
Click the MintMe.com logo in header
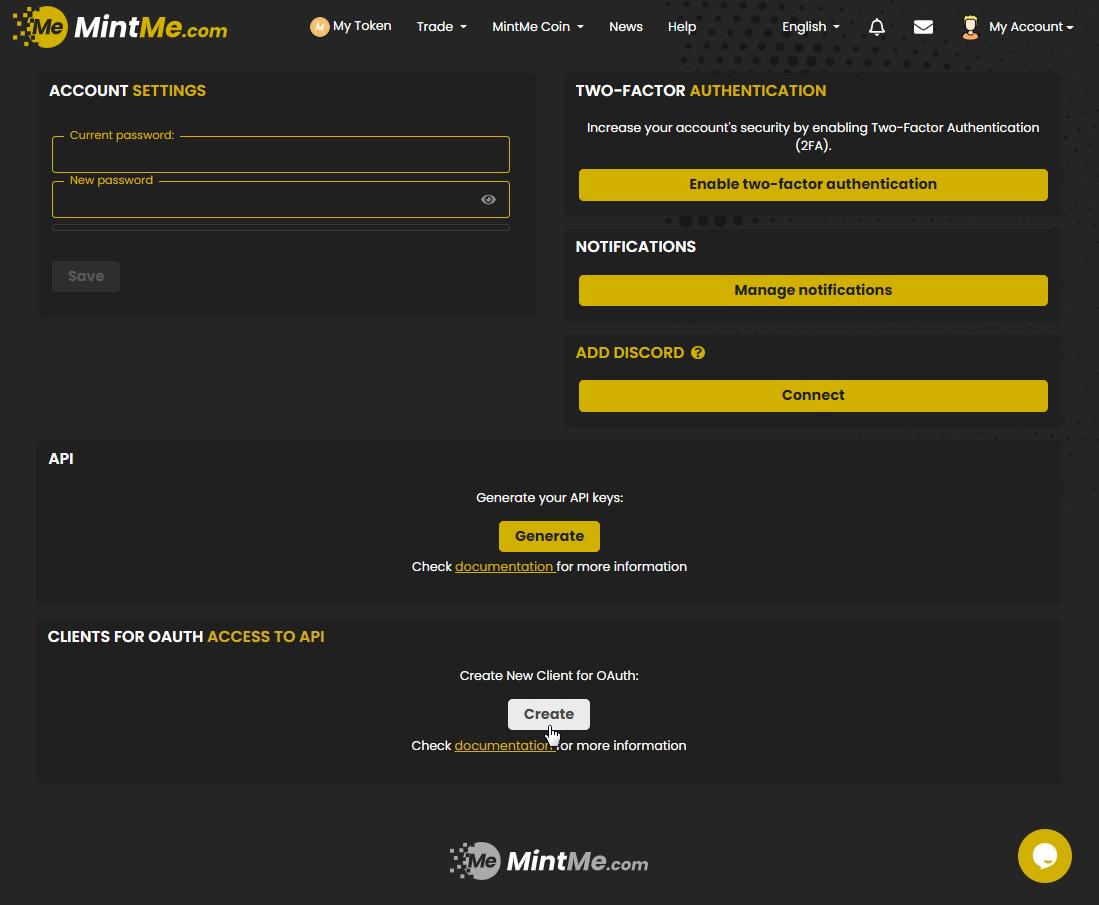(x=120, y=27)
